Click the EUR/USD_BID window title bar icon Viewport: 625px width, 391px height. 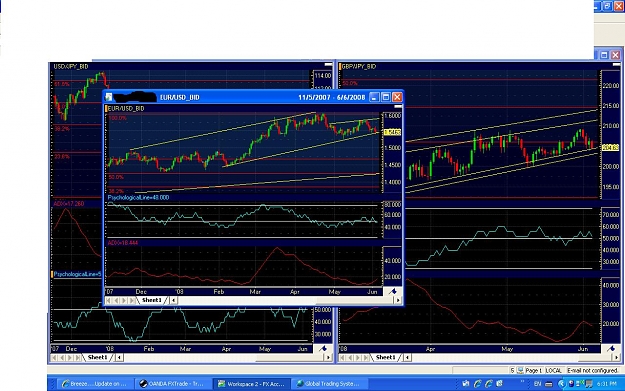pos(109,97)
